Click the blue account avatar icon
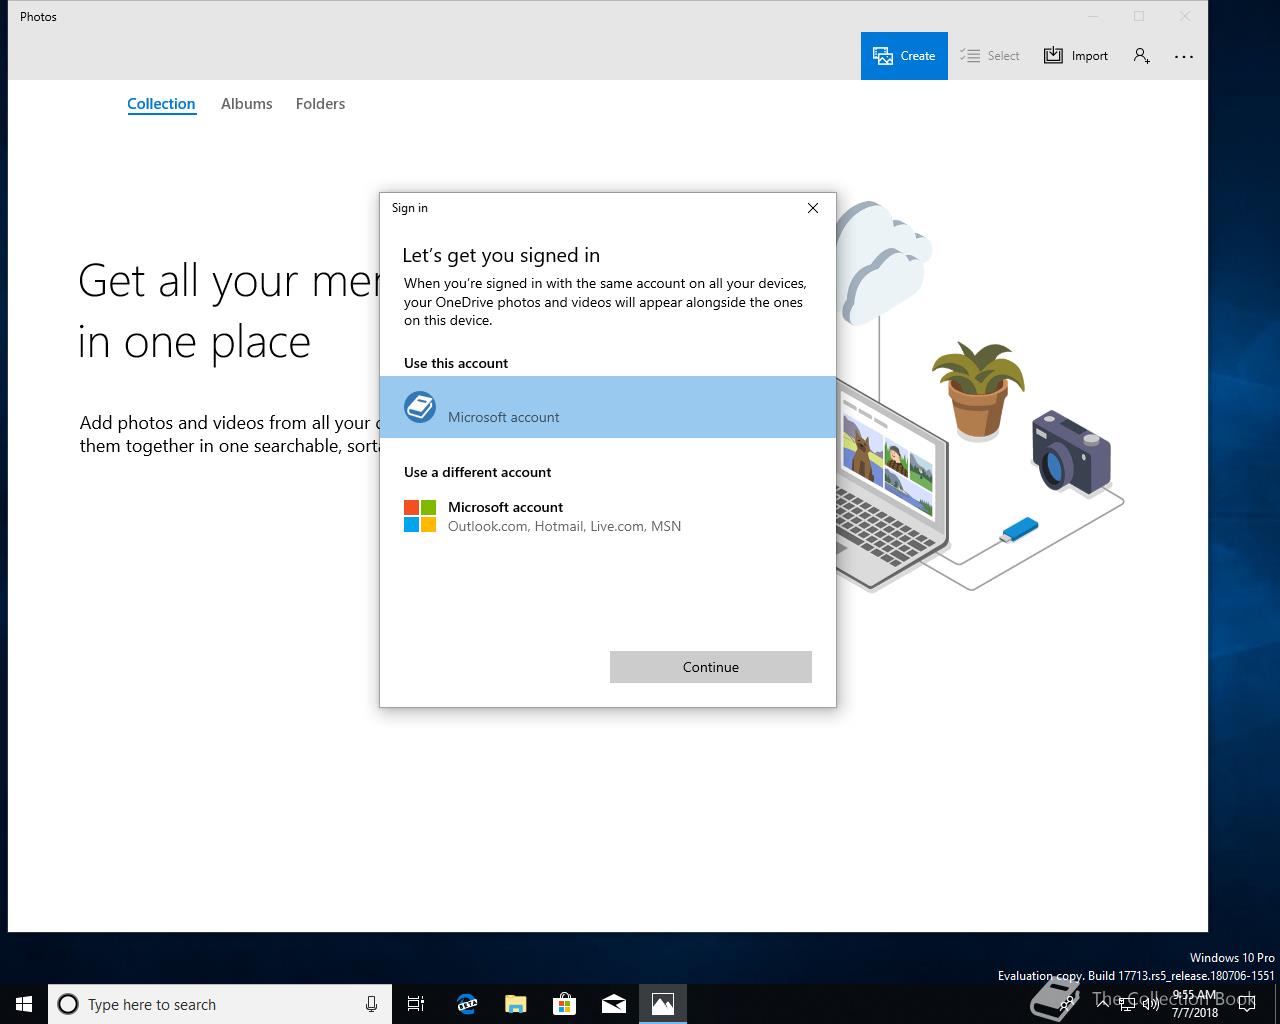Viewport: 1280px width, 1024px height. tap(420, 407)
